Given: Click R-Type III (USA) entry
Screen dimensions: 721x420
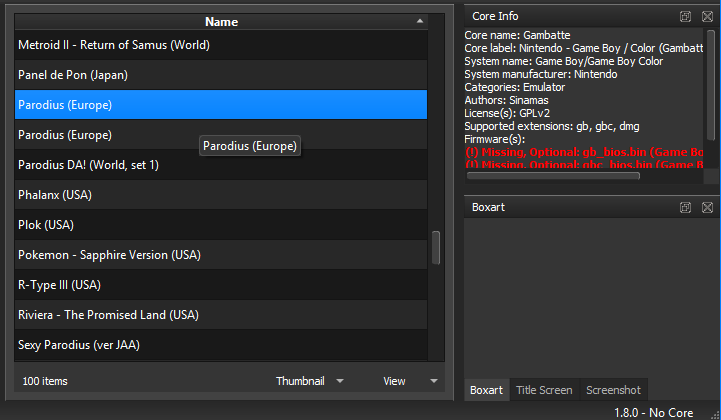Looking at the screenshot, I should coord(59,285).
